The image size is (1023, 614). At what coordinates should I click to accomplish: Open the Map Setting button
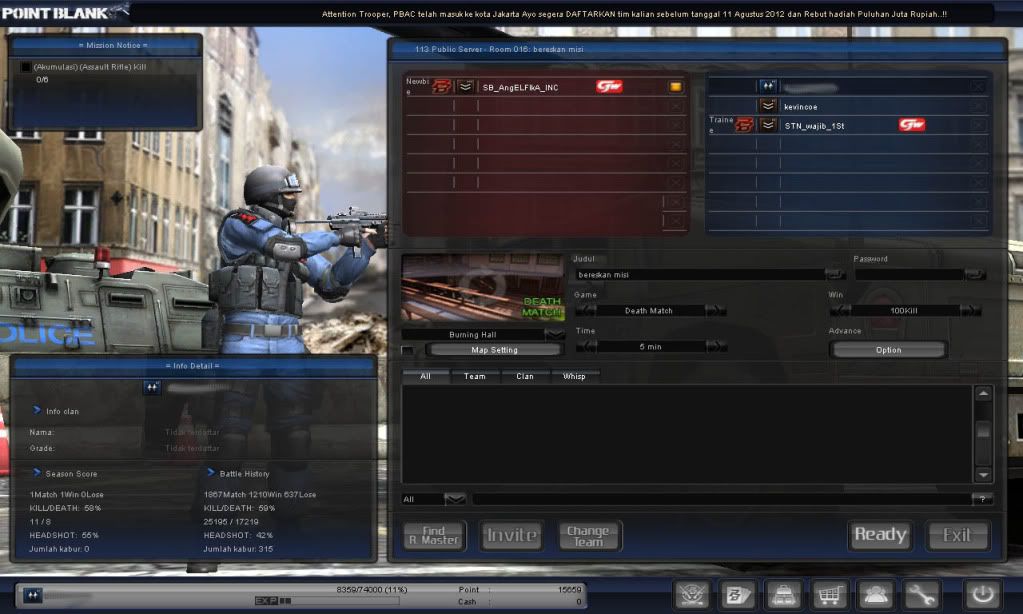pyautogui.click(x=494, y=350)
